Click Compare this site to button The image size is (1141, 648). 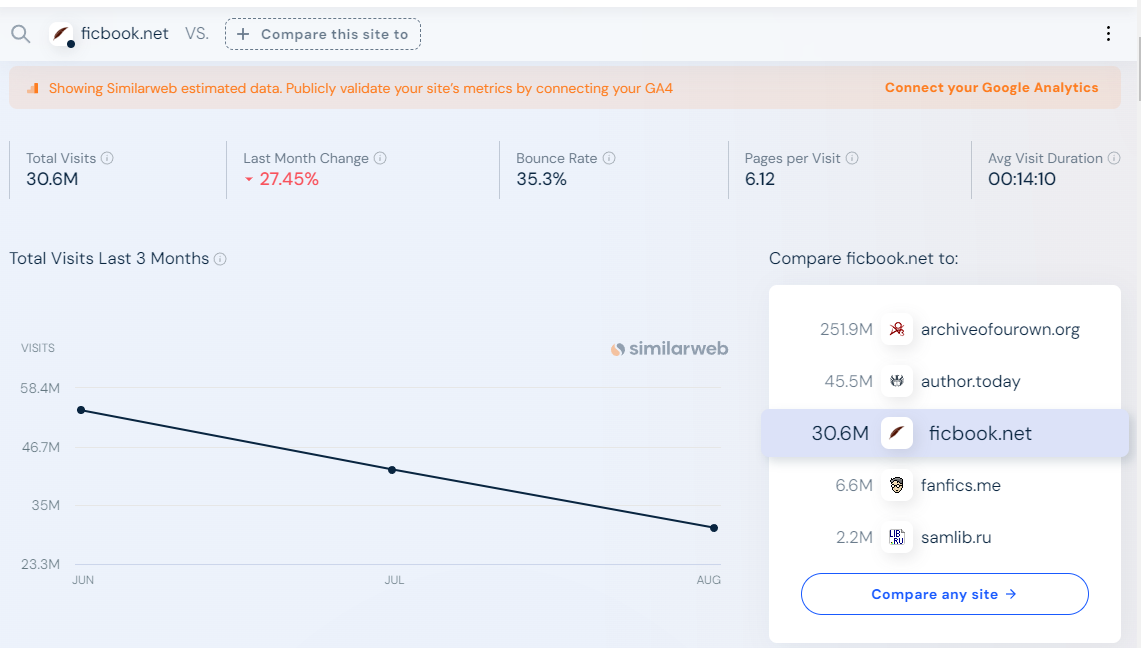coord(323,34)
